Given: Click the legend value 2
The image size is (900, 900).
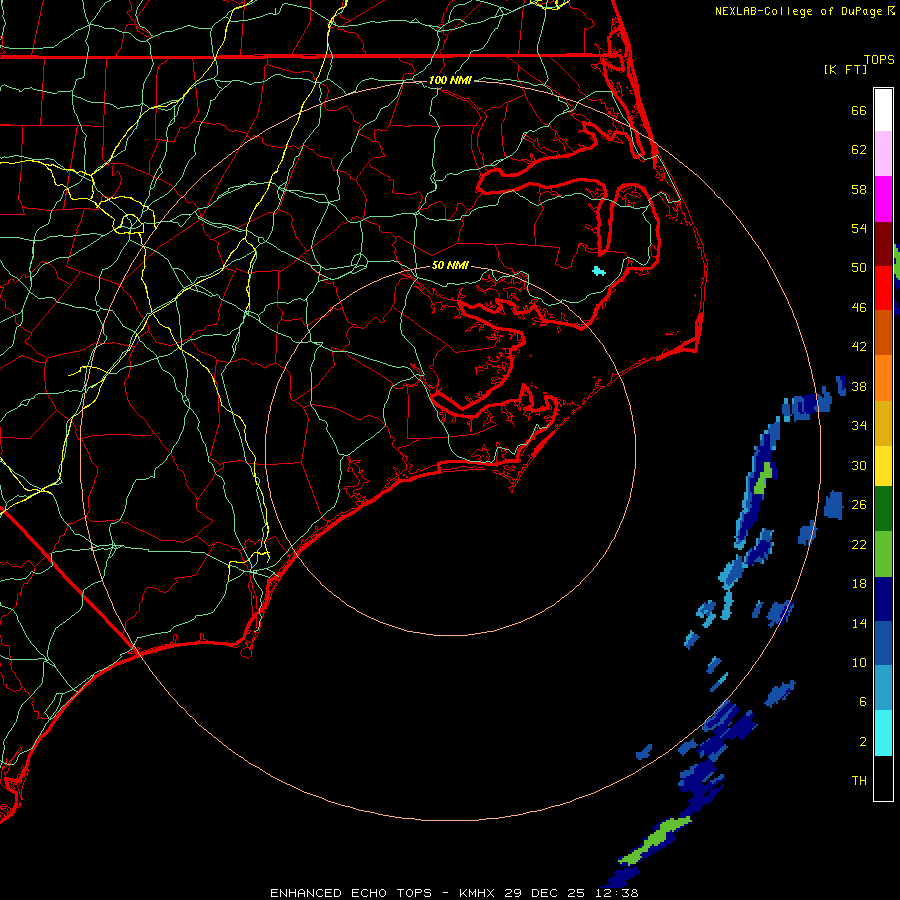Looking at the screenshot, I should pos(863,742).
